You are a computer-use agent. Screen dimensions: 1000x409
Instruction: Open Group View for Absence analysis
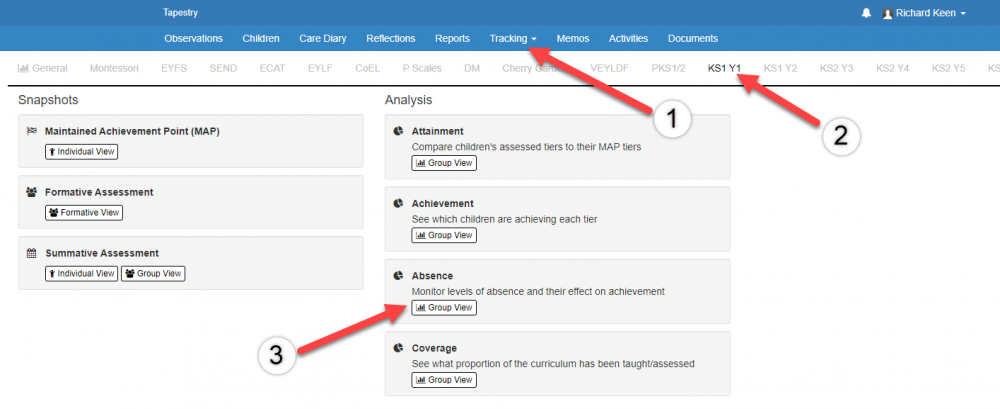point(444,308)
